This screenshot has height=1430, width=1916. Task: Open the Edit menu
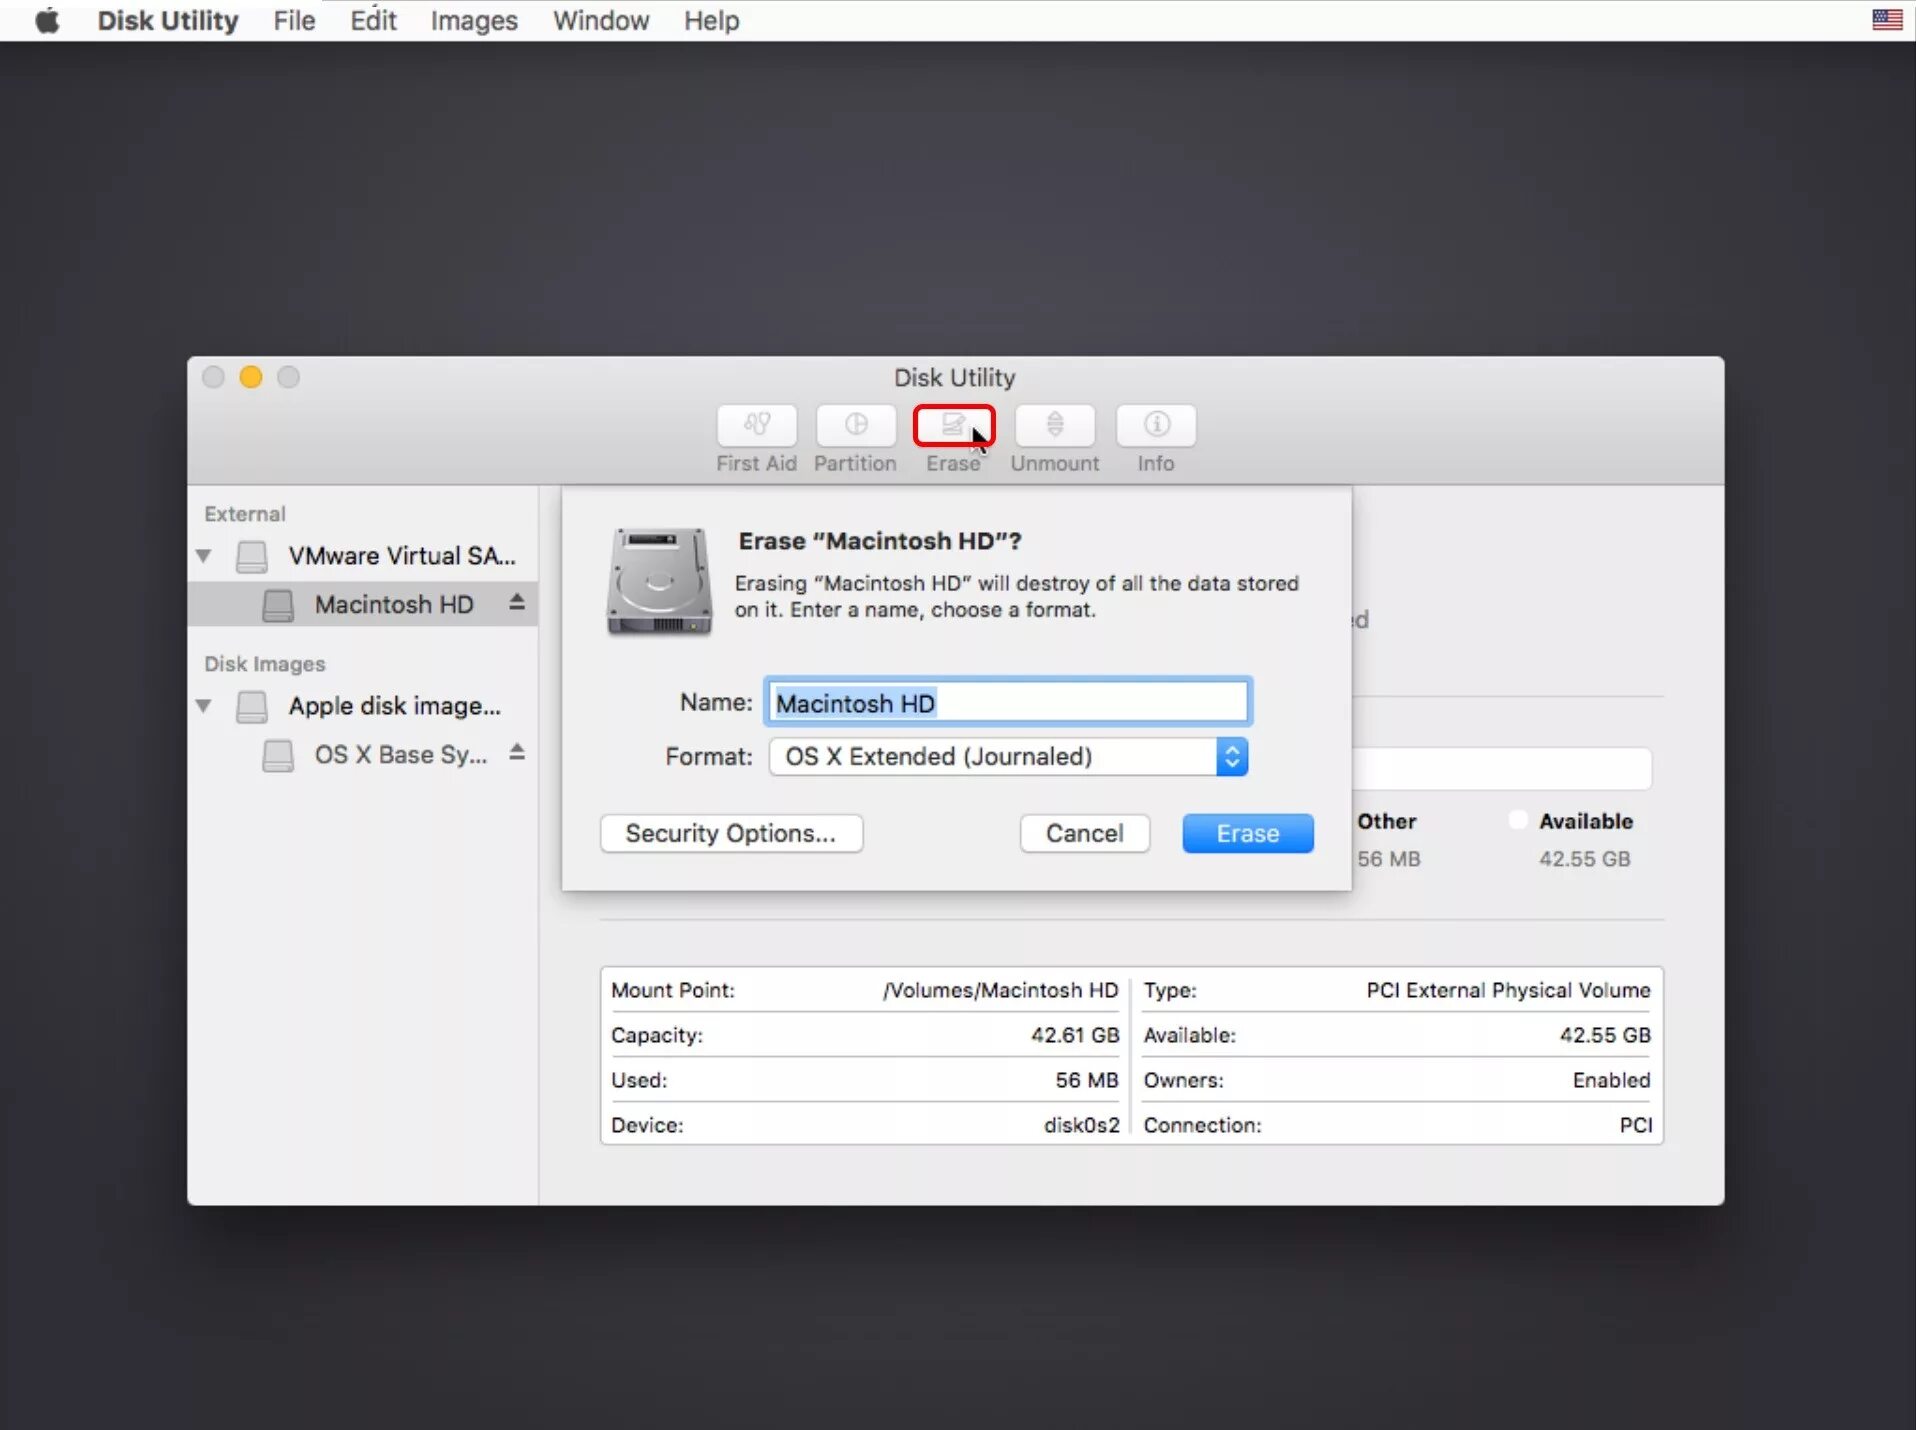[373, 20]
